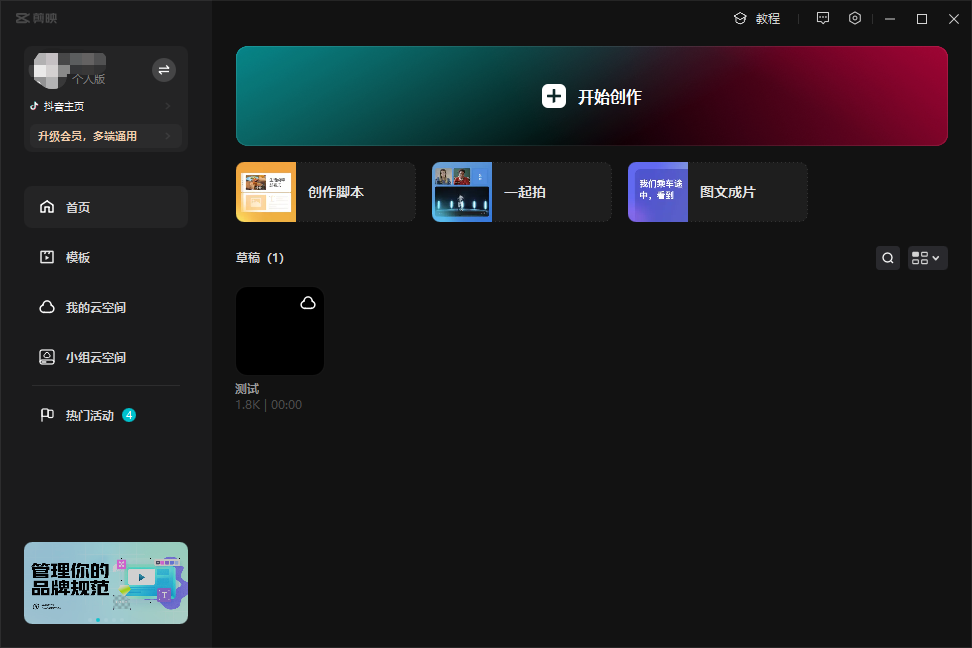Click the 剪映 logo in title bar

click(37, 18)
